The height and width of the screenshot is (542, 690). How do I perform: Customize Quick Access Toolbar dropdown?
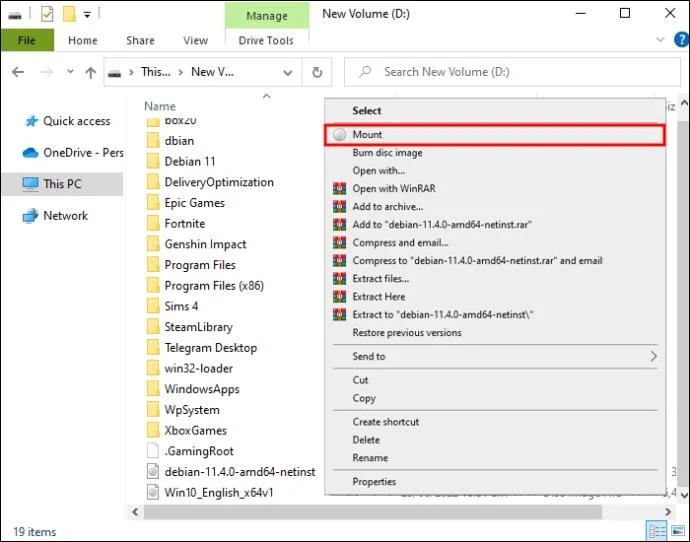pyautogui.click(x=87, y=15)
